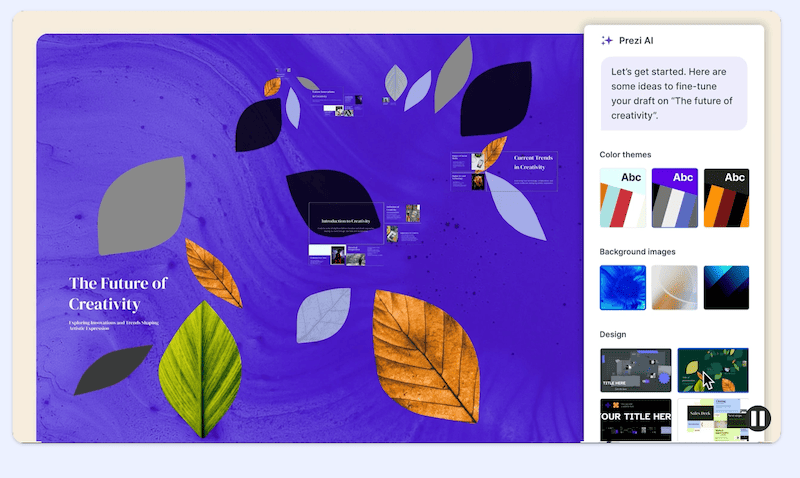Click 'The Future of Creativity' title text
This screenshot has height=478, width=800.
pos(117,293)
